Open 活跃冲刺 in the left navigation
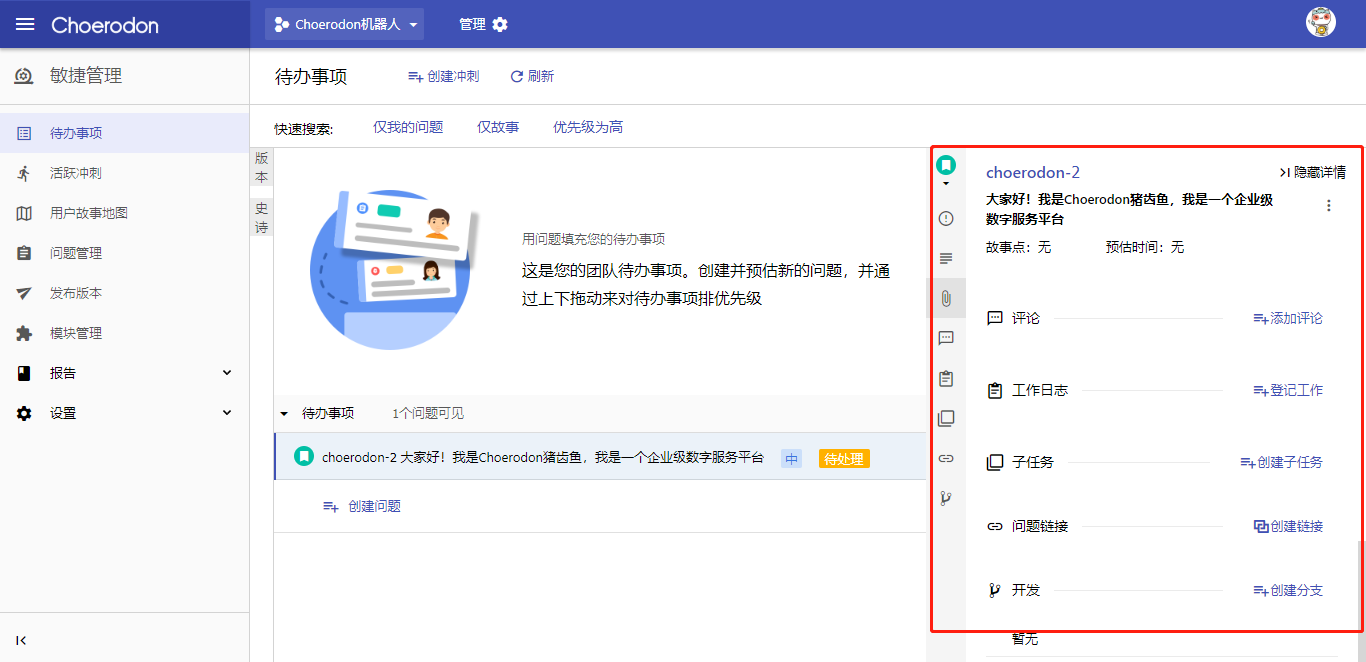 (x=76, y=173)
